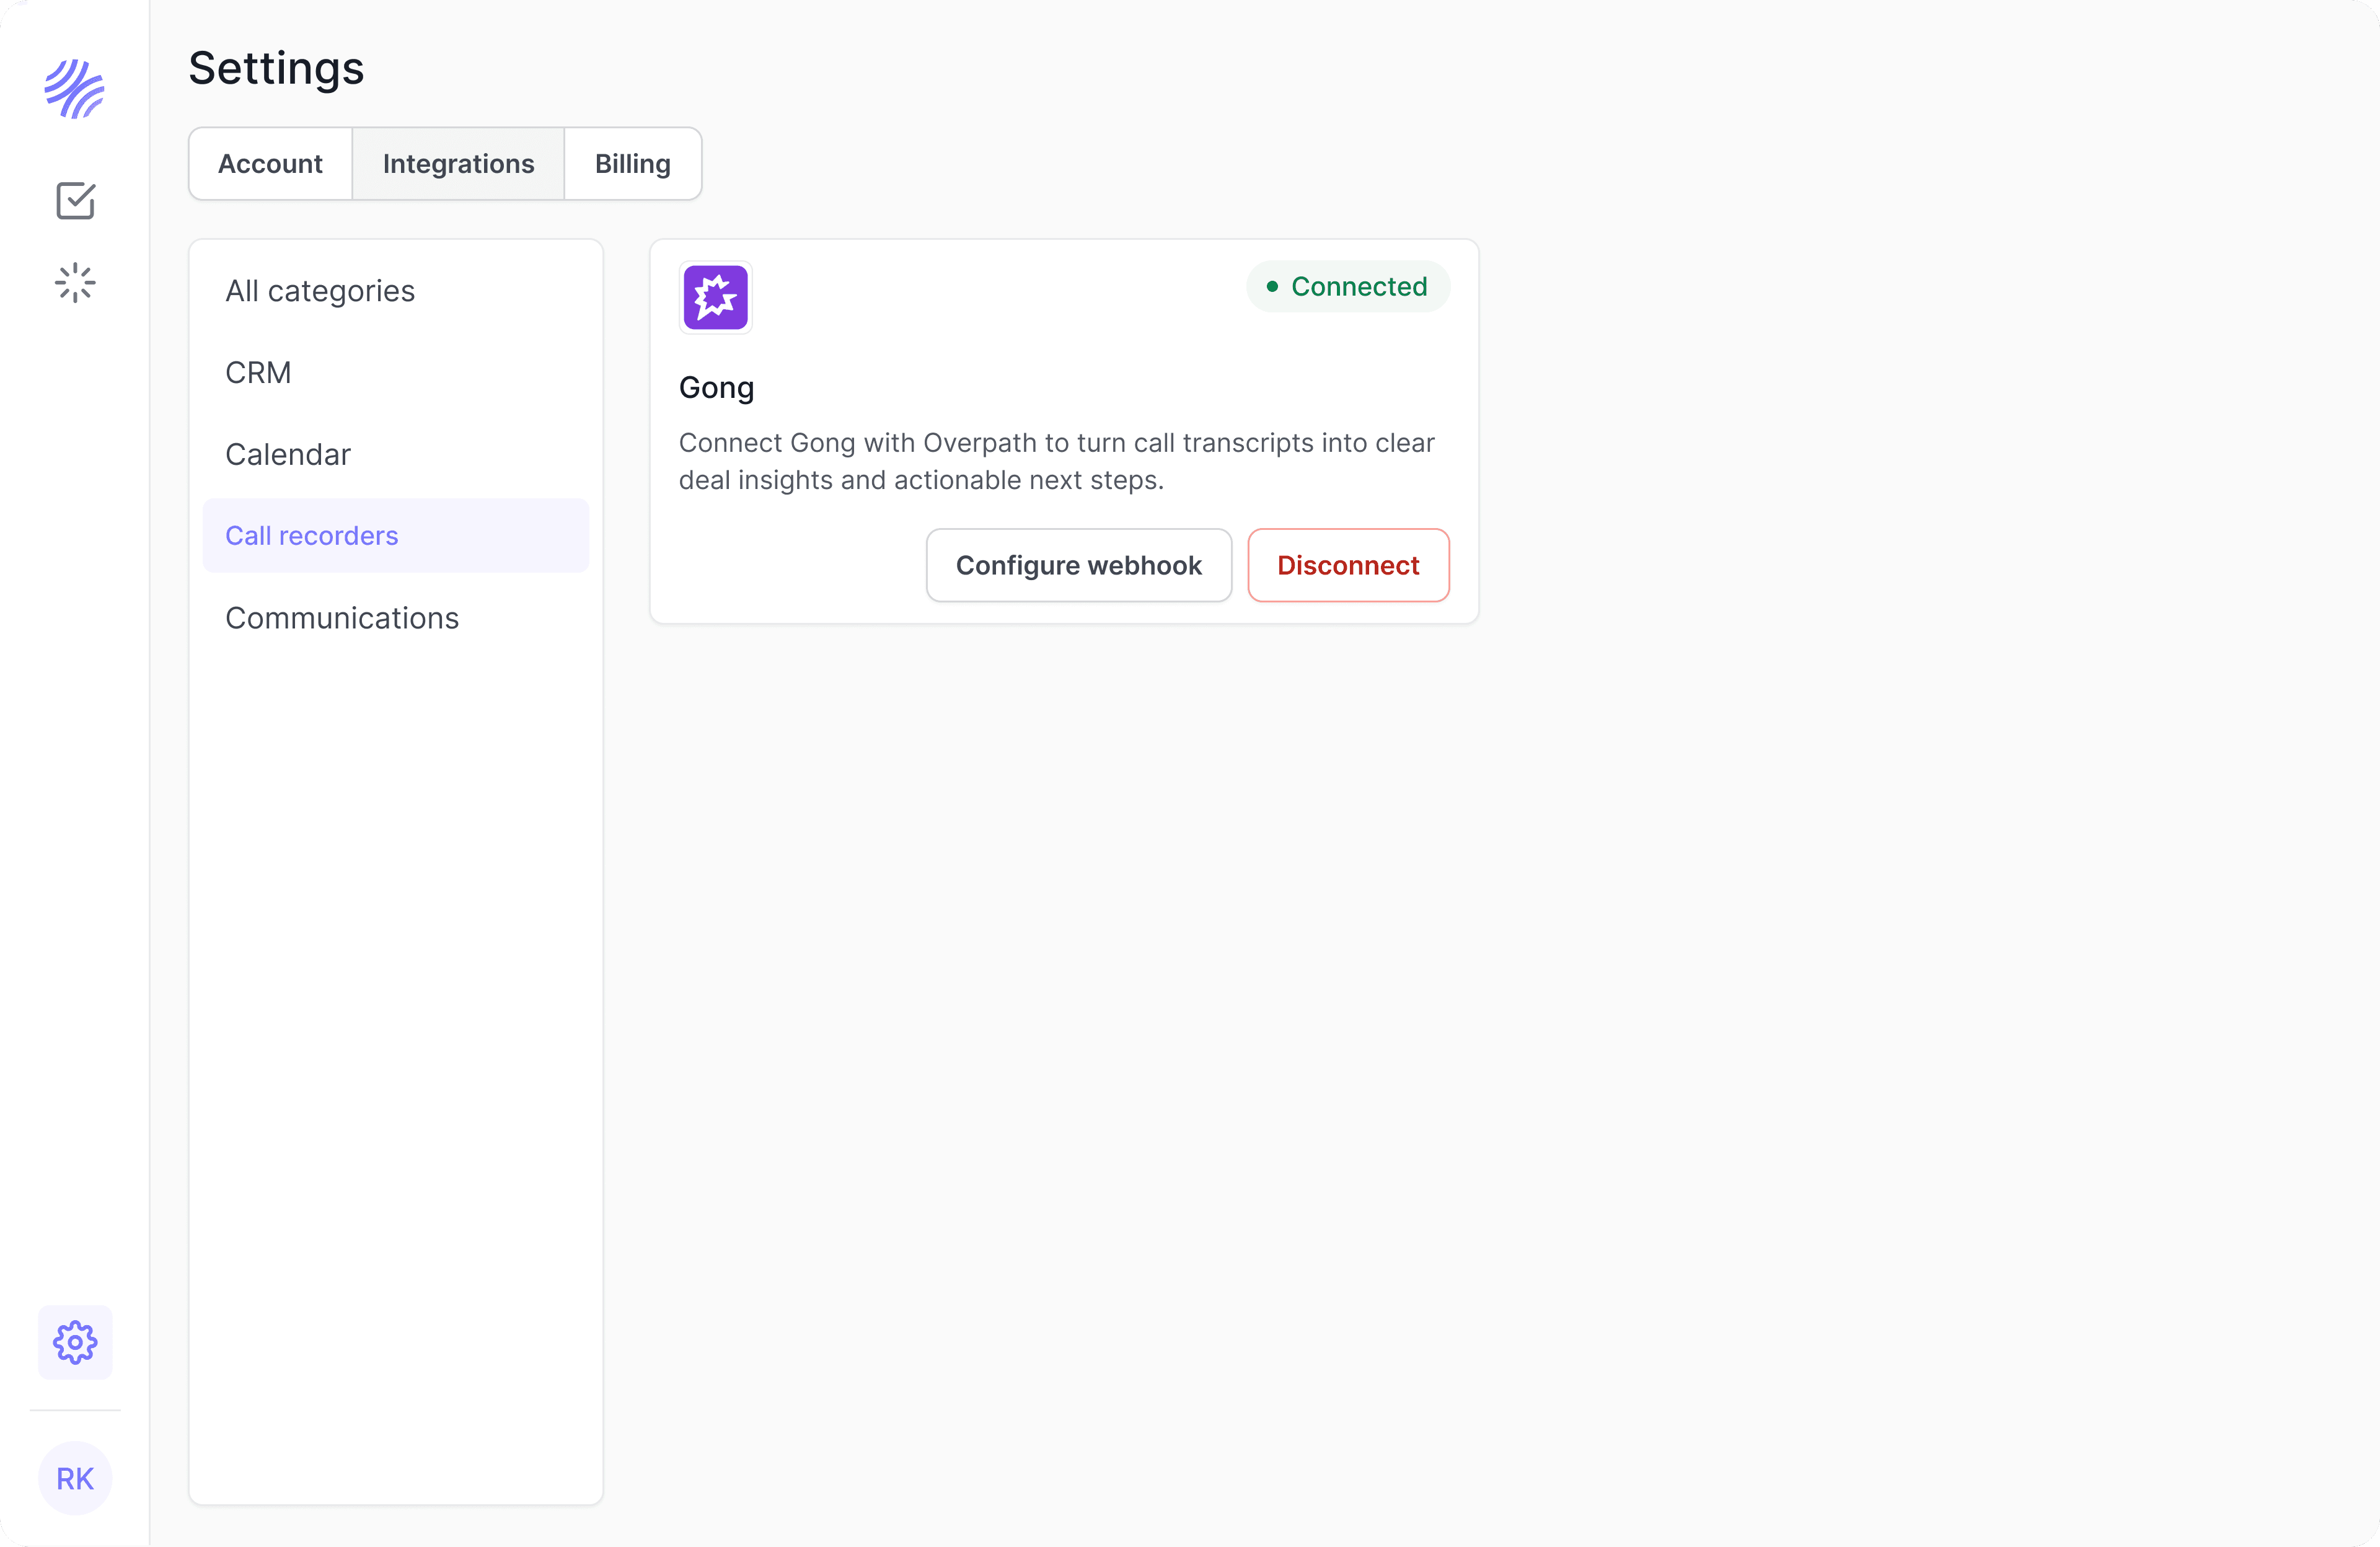The image size is (2380, 1547).
Task: Click the purple Gong app logo
Action: [715, 297]
